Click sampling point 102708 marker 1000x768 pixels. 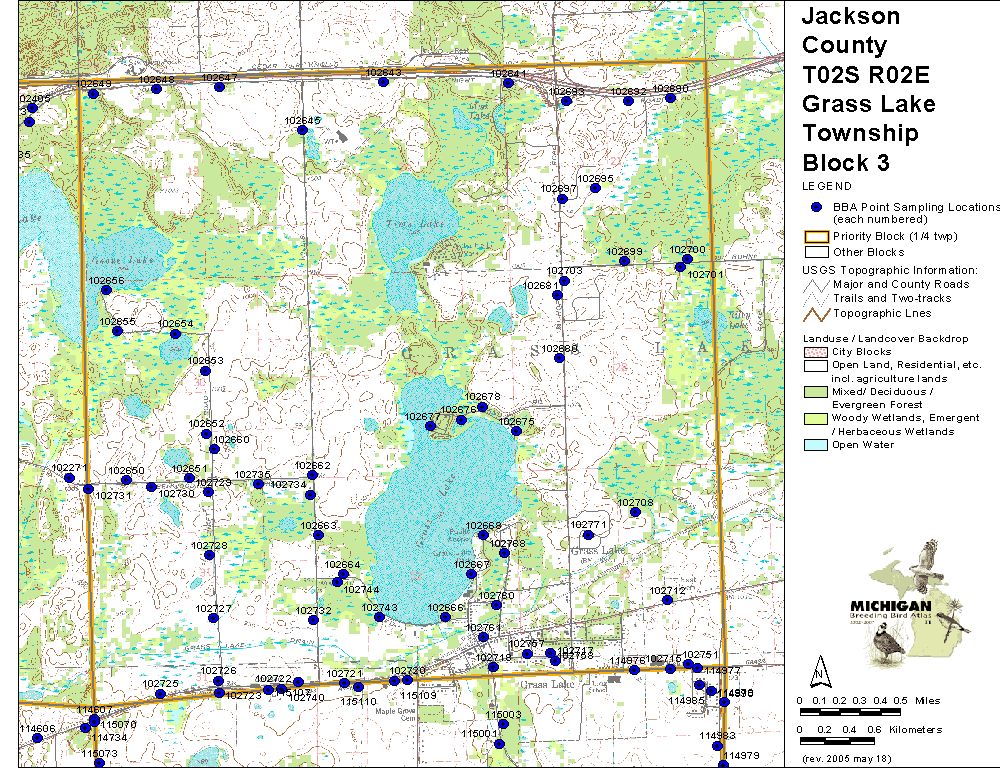click(x=635, y=512)
